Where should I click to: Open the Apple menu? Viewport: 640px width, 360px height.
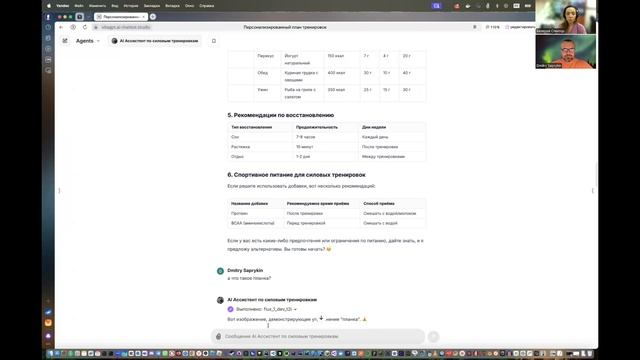[49, 6]
